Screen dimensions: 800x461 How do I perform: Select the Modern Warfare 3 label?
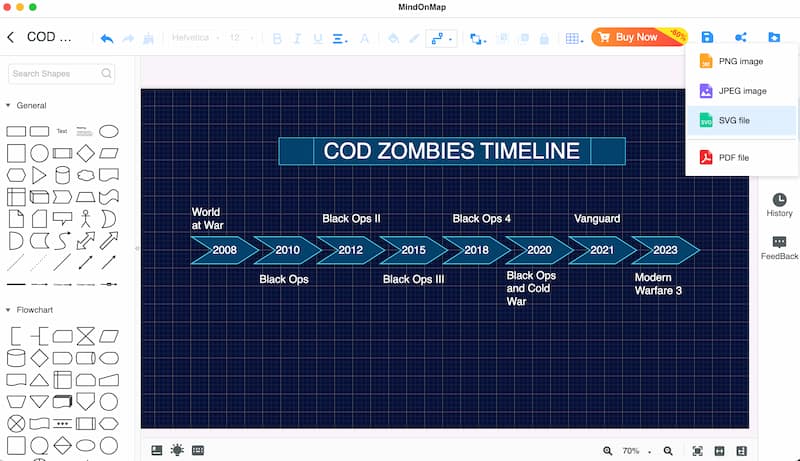pos(658,284)
